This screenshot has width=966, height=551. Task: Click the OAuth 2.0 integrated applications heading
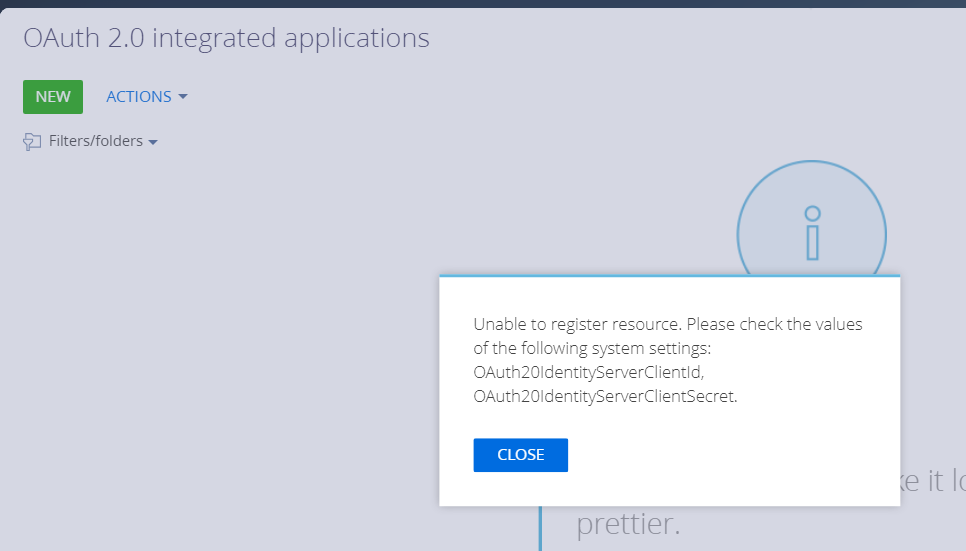(226, 38)
